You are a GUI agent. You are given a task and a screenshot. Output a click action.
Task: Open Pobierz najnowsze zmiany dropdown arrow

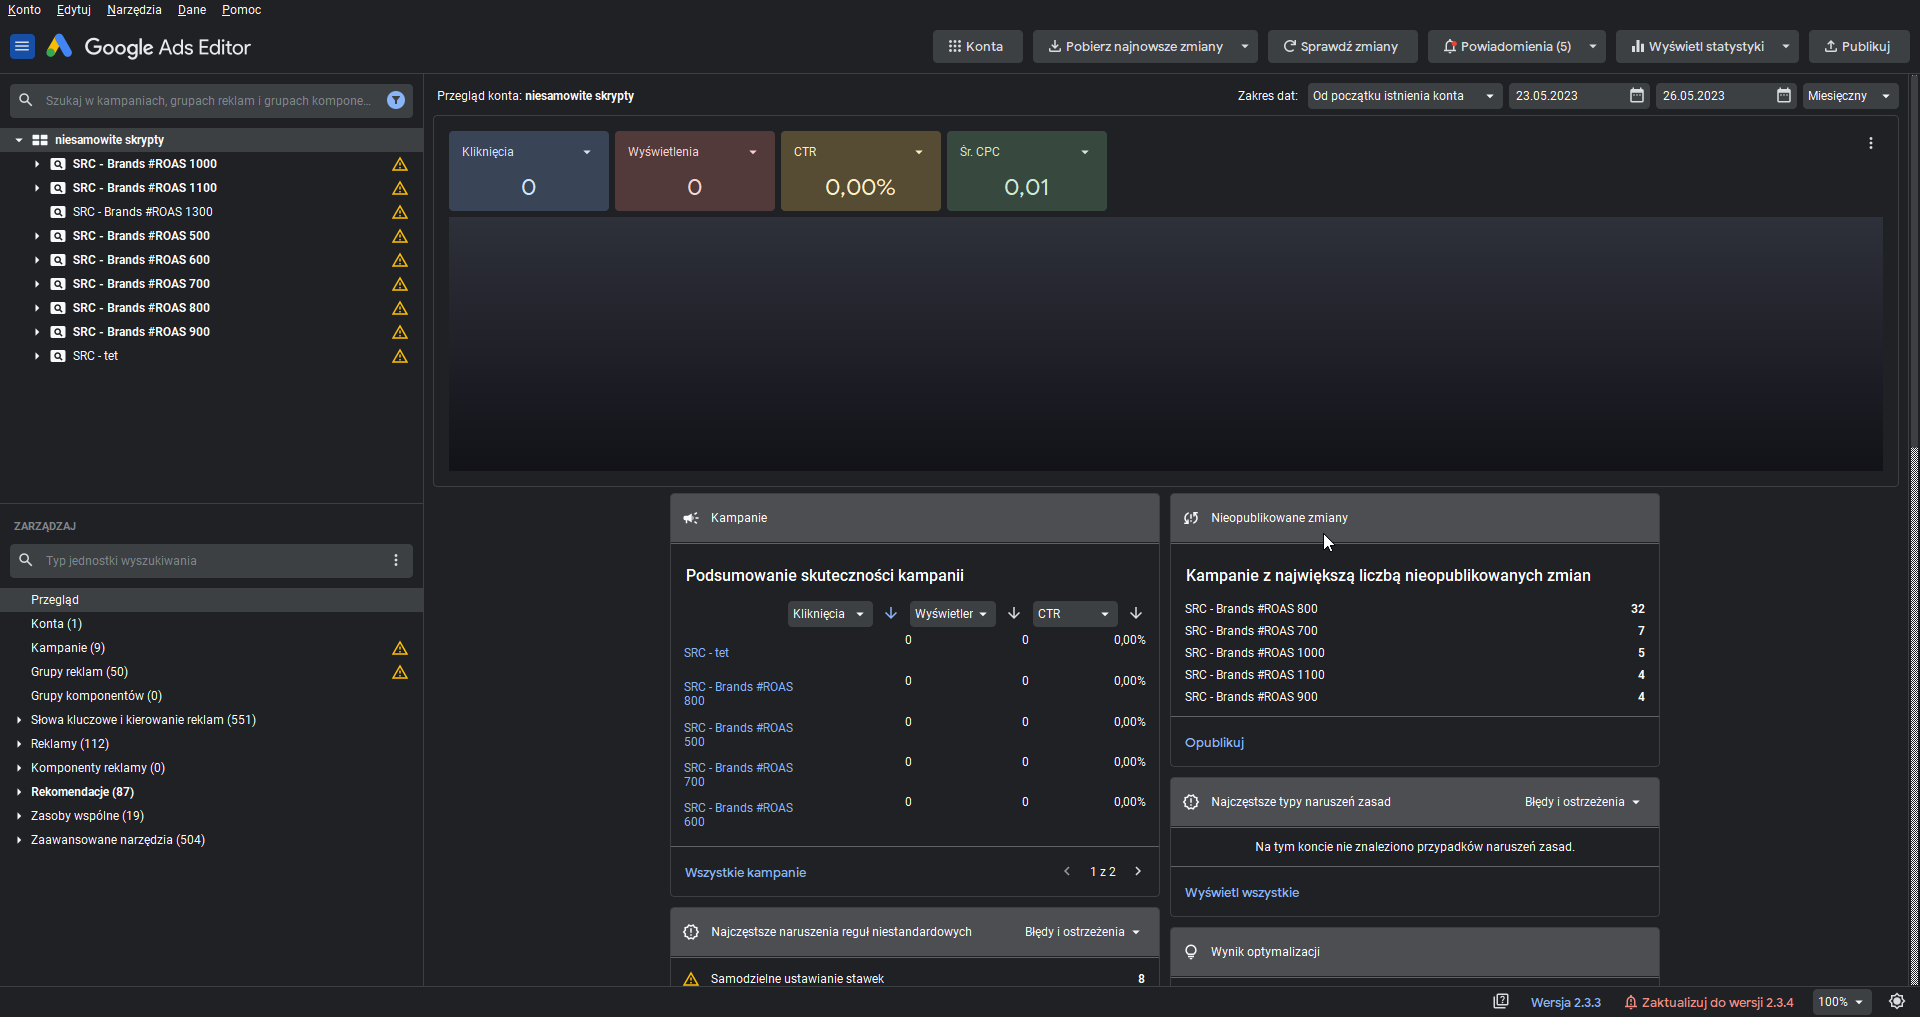1245,46
